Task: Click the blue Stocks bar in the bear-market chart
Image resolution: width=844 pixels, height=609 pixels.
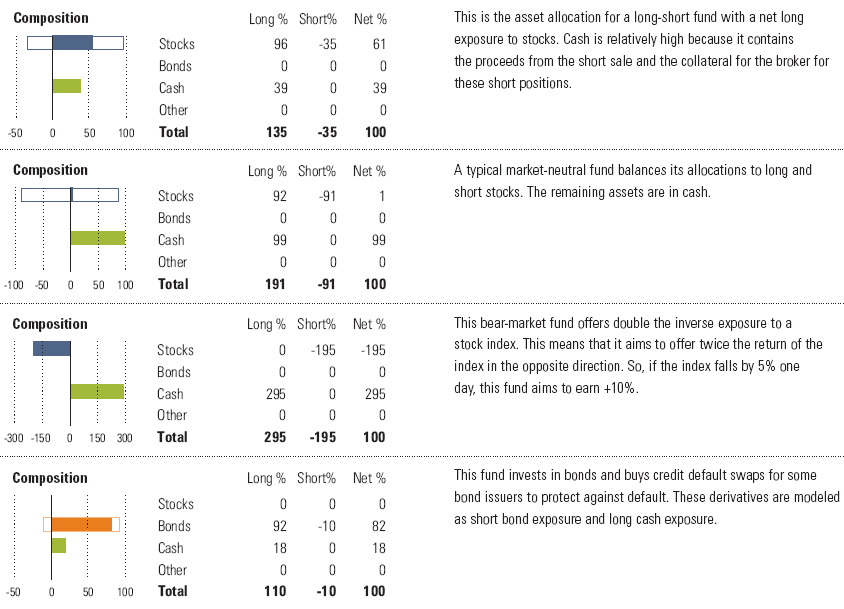Action: tap(52, 349)
